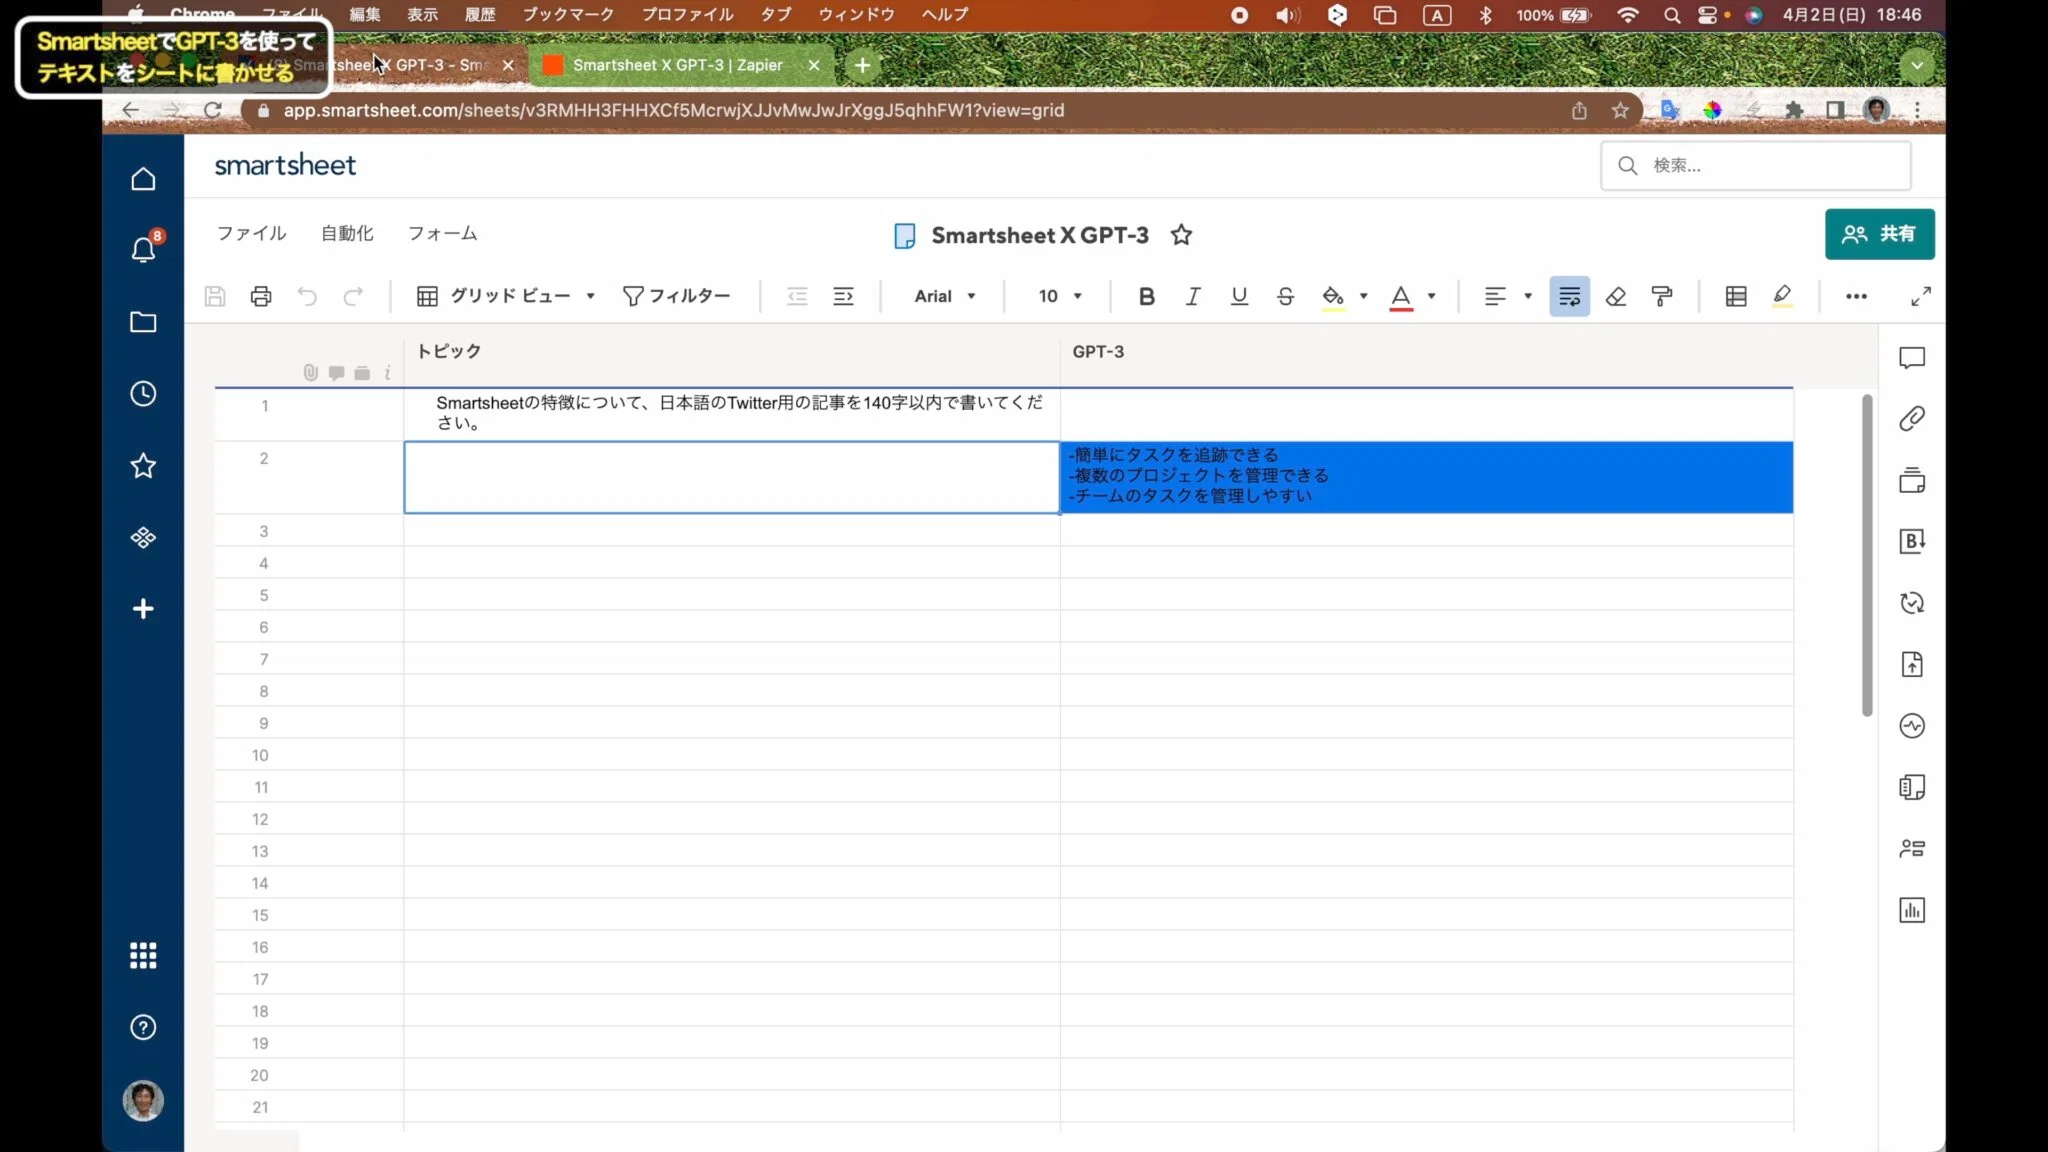Image resolution: width=2048 pixels, height=1152 pixels.
Task: Open the background color dropdown arrow
Action: pyautogui.click(x=1363, y=296)
